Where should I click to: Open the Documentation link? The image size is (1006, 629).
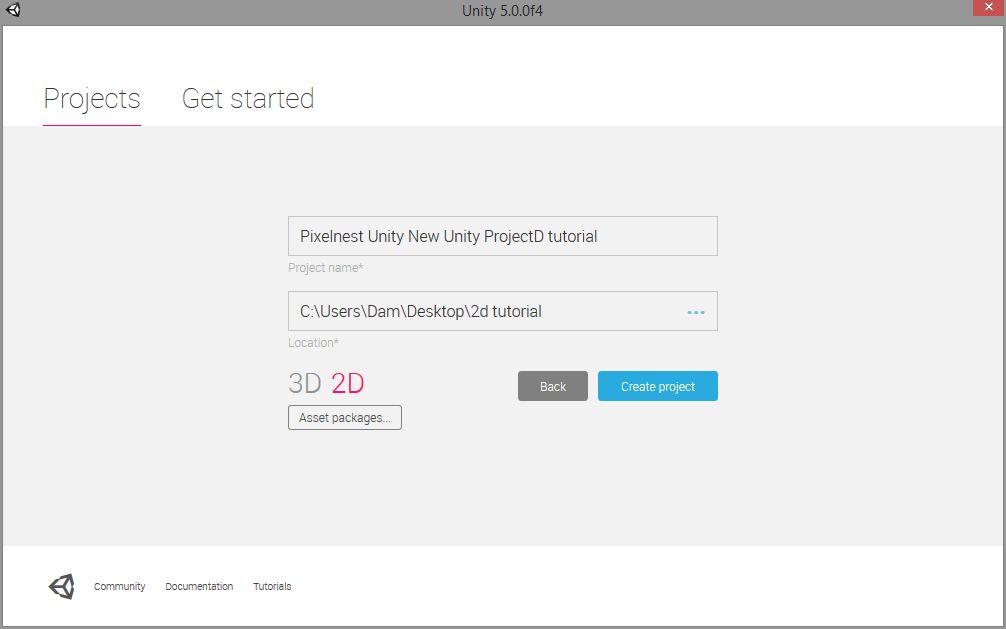point(199,587)
